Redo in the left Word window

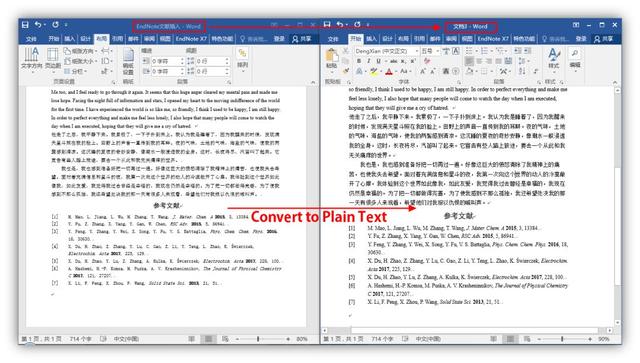55,25
